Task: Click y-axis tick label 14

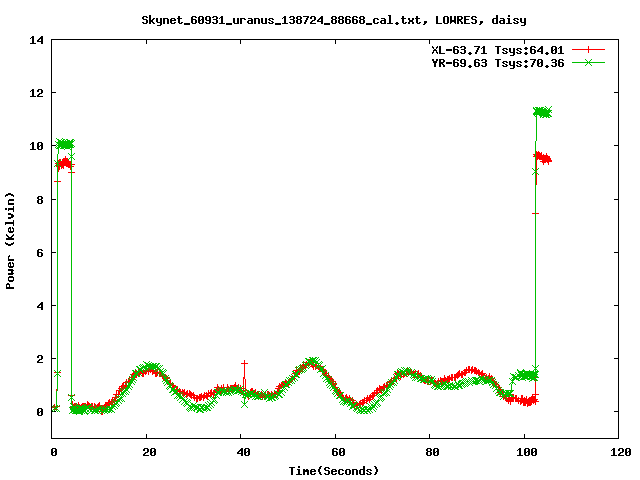Action: [x=36, y=40]
